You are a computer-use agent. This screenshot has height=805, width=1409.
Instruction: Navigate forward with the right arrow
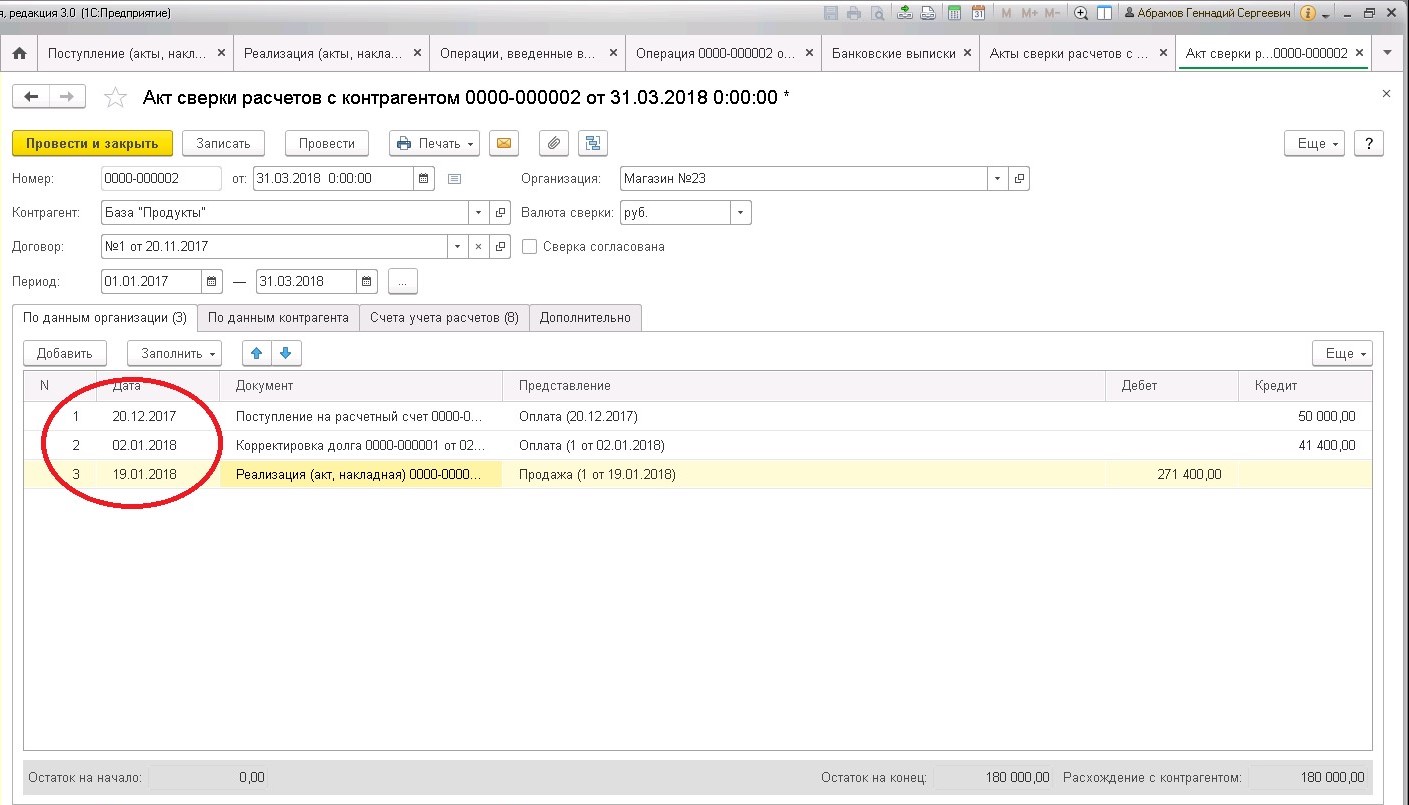click(67, 97)
